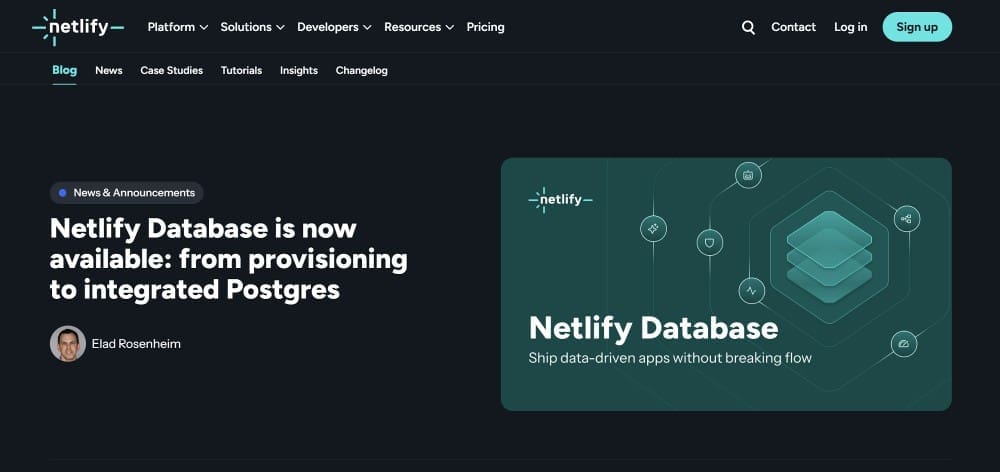1000x472 pixels.
Task: Click Elad Rosenheim's avatar photo
Action: coord(68,344)
